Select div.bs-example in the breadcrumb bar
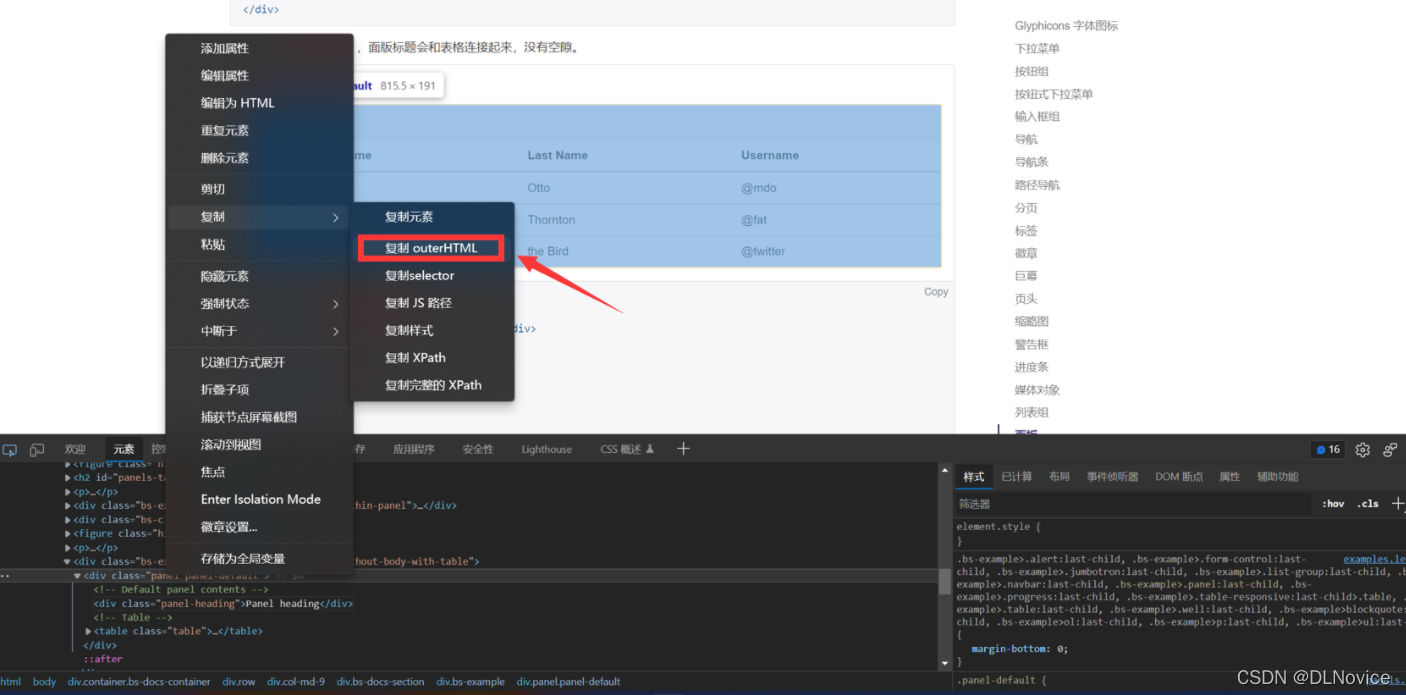The image size is (1406, 695). [x=470, y=682]
